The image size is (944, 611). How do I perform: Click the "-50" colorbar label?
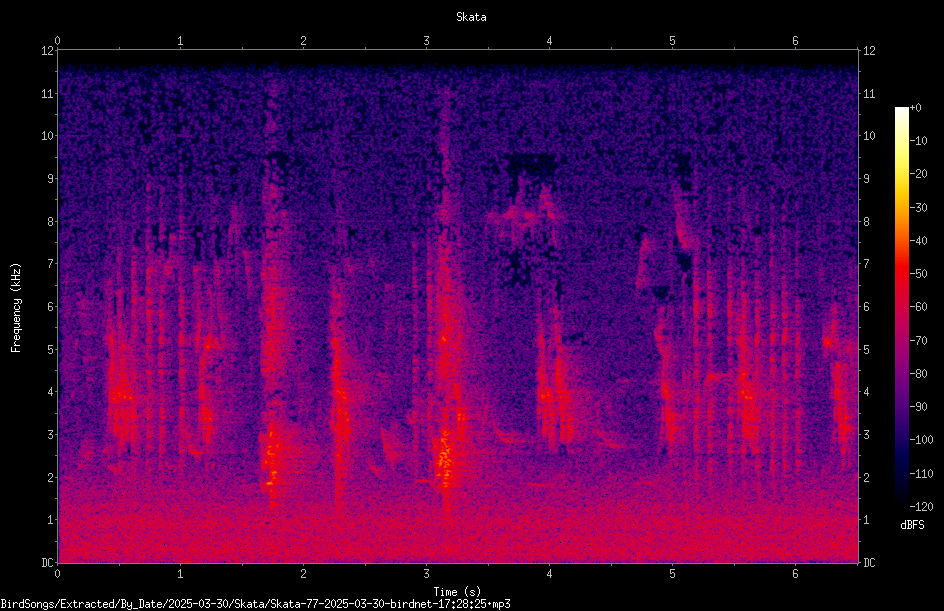click(918, 274)
